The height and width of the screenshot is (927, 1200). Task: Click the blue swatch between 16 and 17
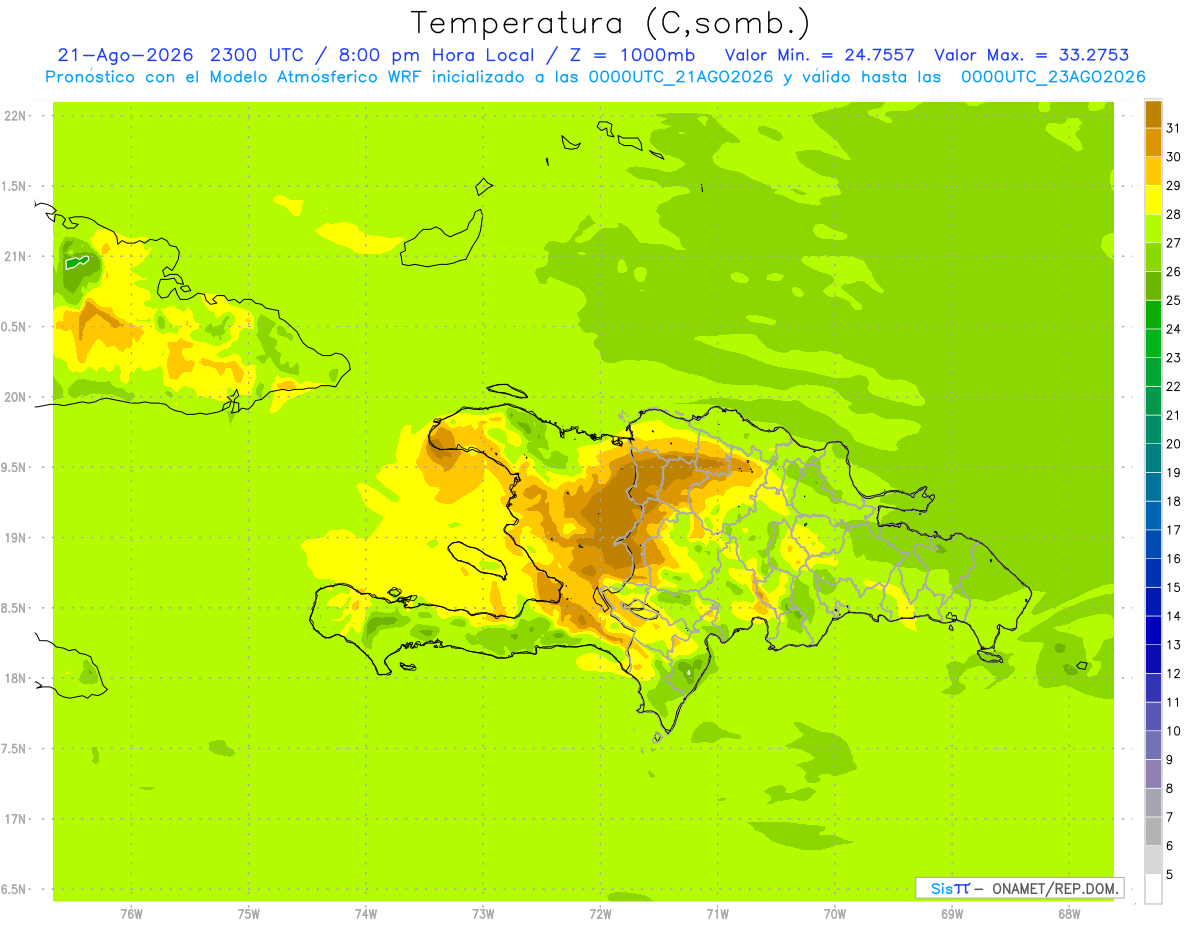click(1153, 544)
